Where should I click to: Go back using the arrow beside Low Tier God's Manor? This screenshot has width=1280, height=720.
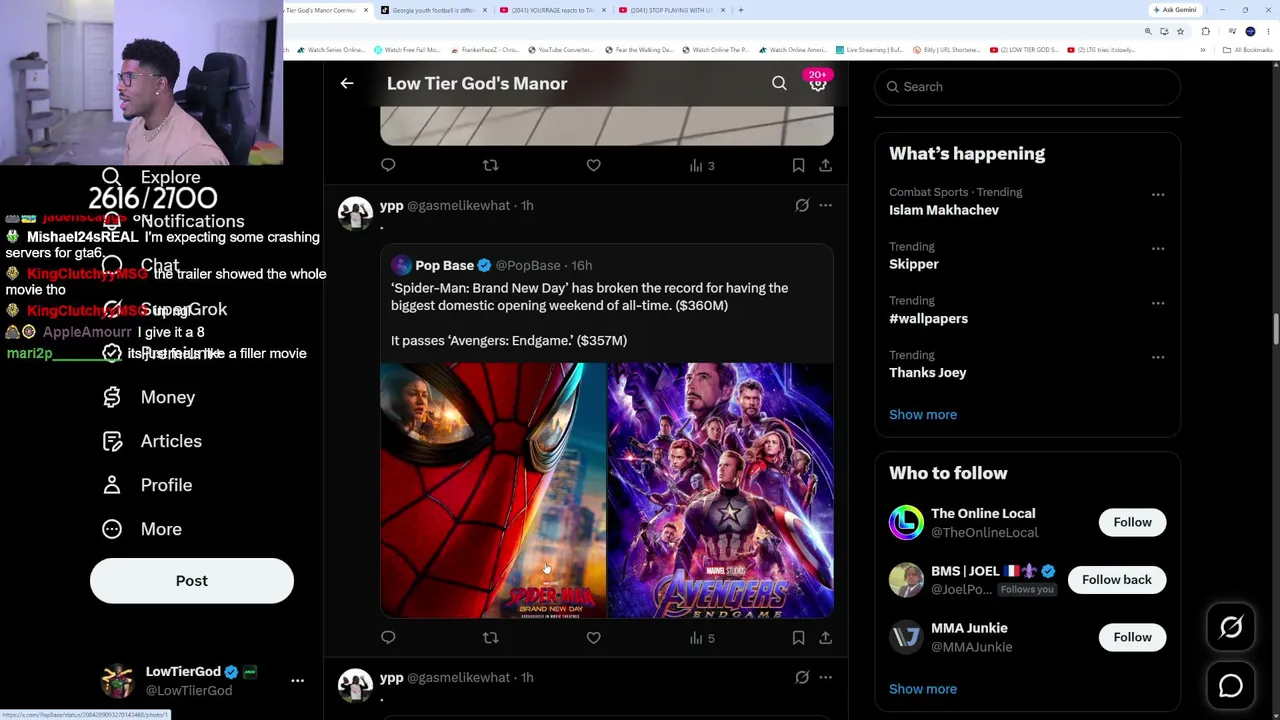347,84
